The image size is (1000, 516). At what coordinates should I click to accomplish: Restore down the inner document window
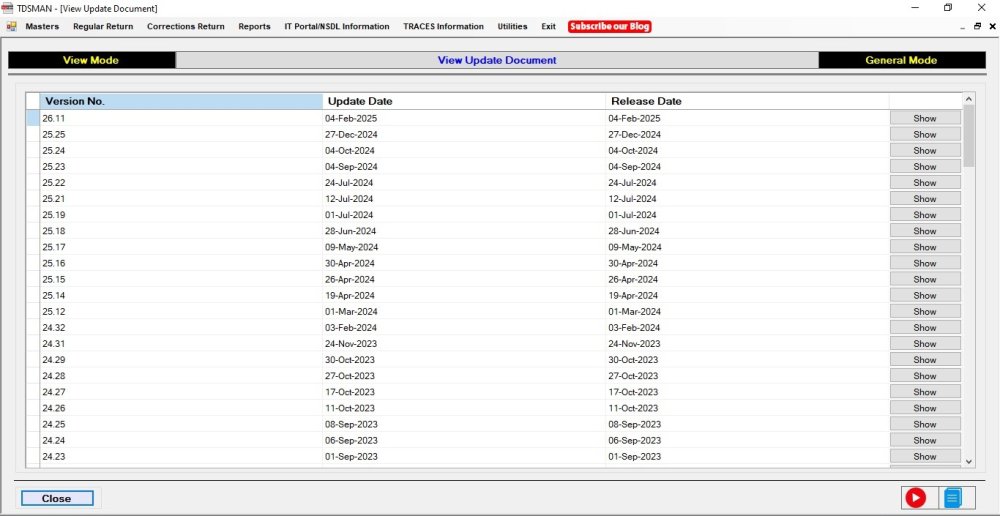point(977,26)
